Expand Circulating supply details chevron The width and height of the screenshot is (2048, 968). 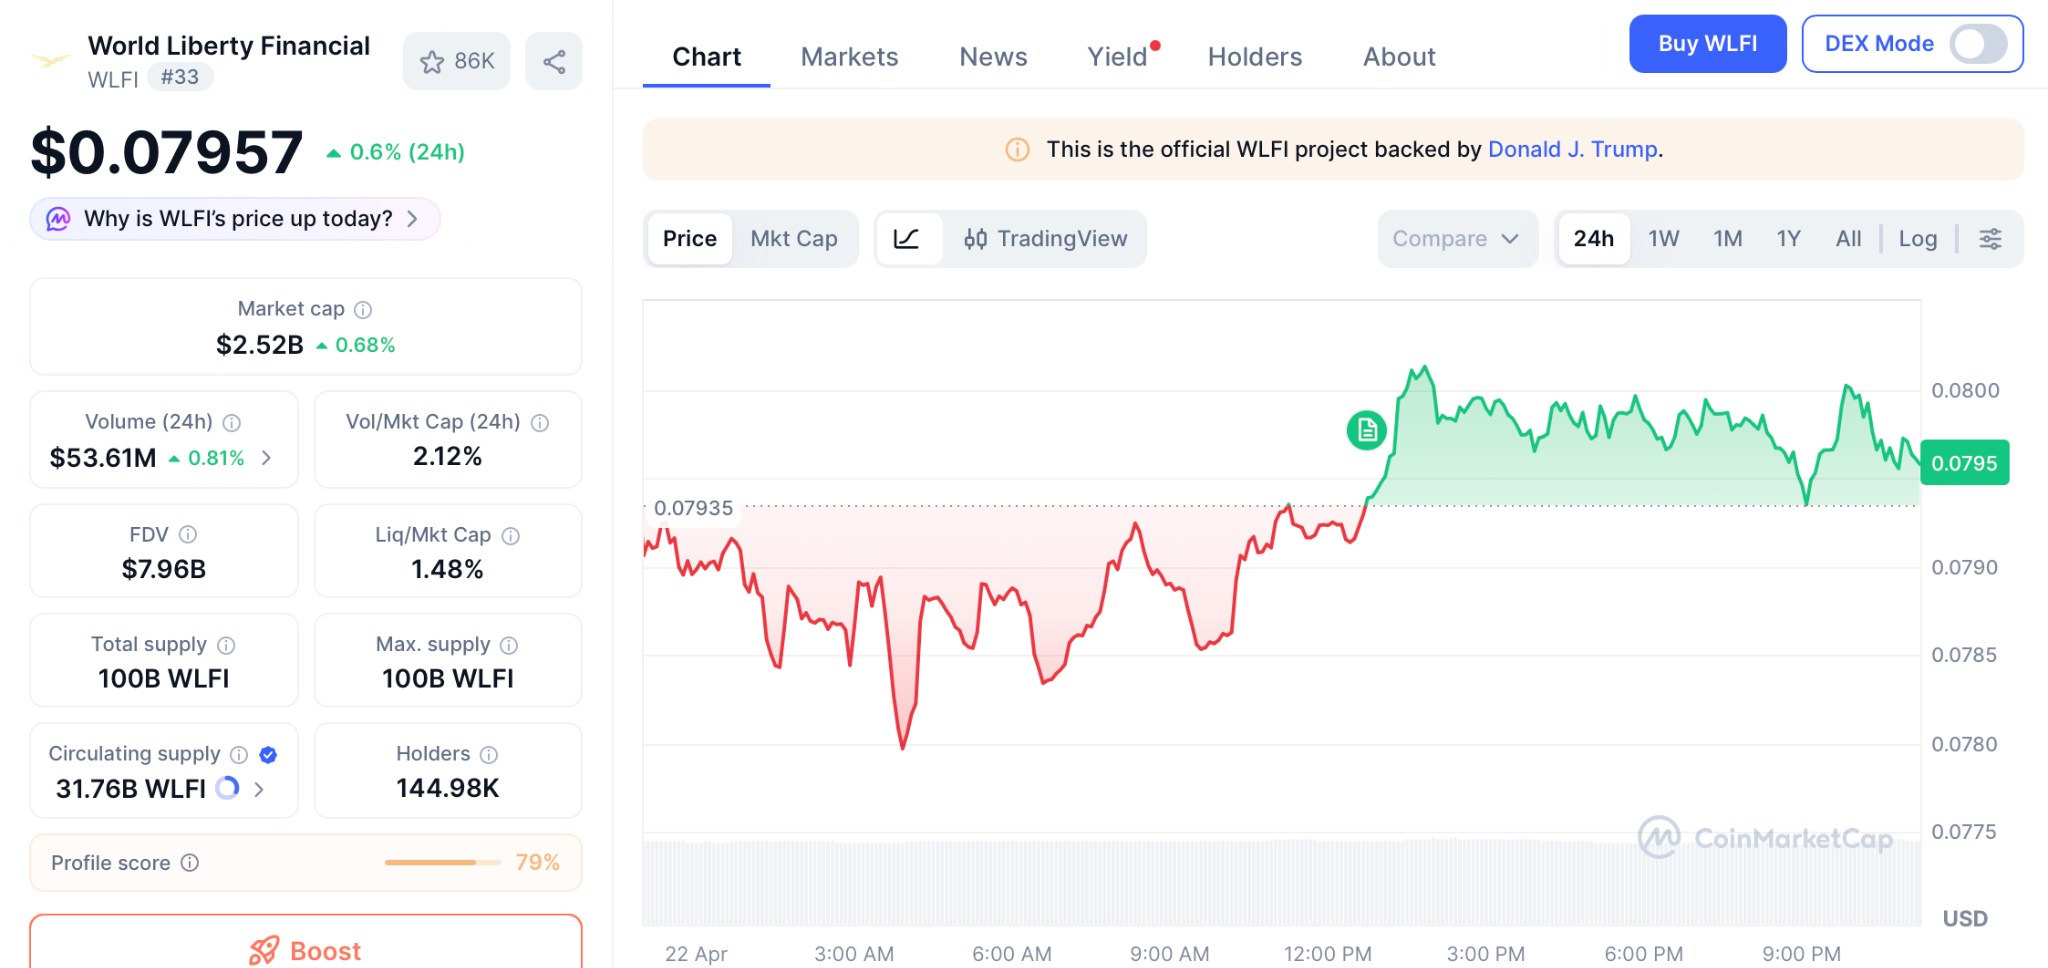tap(259, 789)
